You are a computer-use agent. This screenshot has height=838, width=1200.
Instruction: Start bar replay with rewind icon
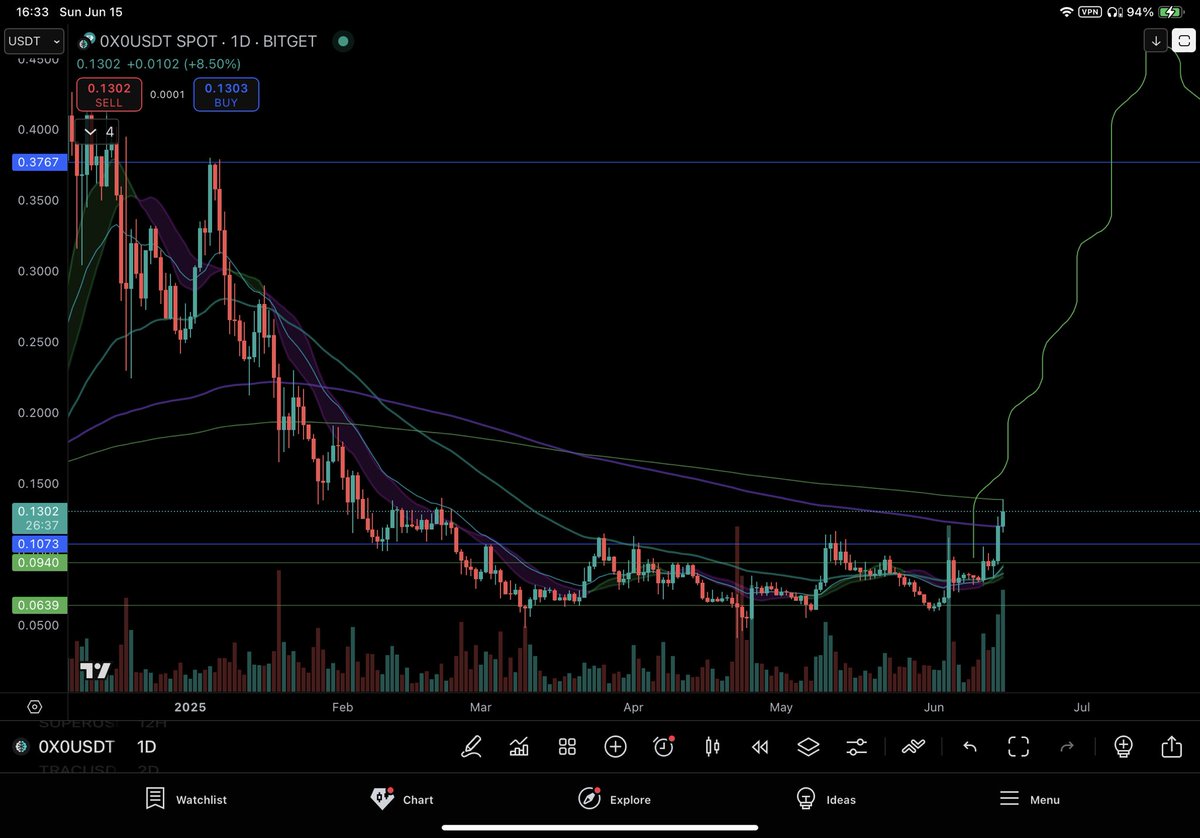[760, 746]
